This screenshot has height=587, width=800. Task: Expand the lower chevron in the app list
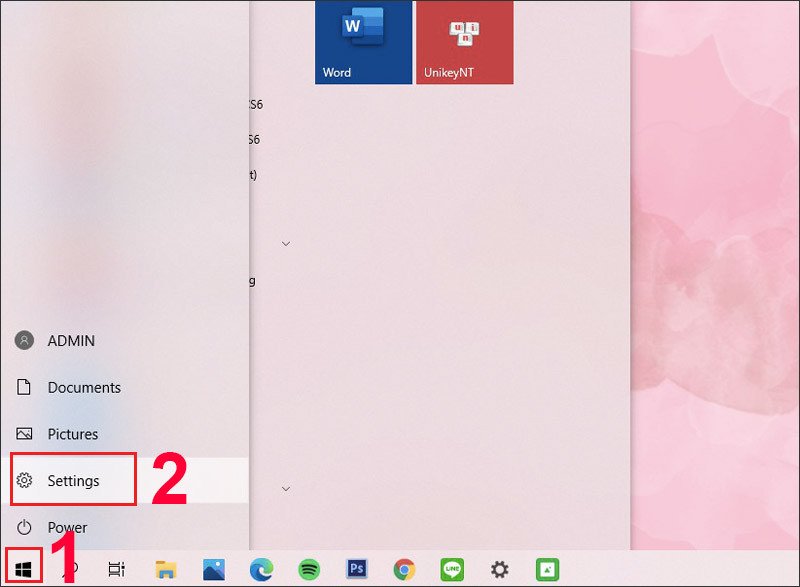pos(286,487)
